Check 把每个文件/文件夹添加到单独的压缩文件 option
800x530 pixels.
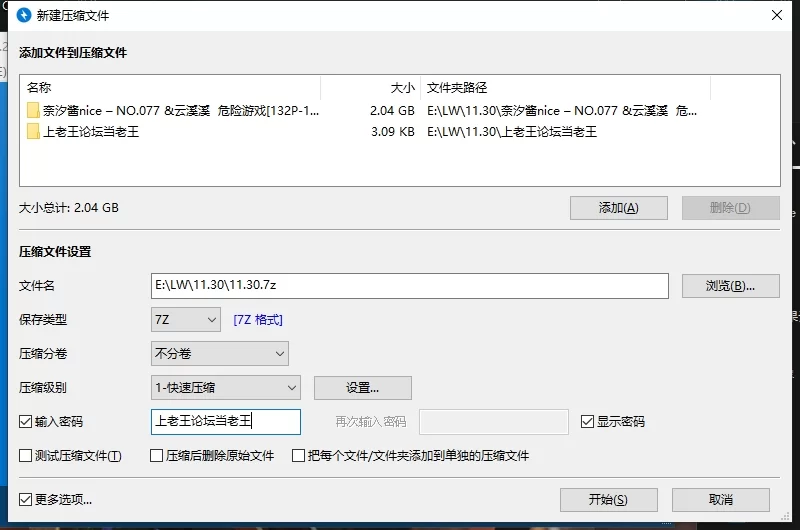click(298, 456)
